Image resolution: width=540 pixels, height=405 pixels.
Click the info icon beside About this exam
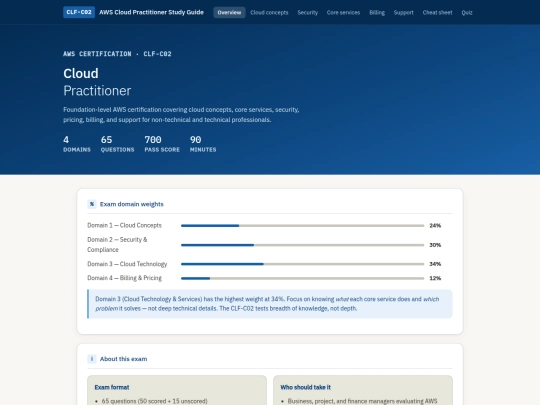(x=92, y=359)
